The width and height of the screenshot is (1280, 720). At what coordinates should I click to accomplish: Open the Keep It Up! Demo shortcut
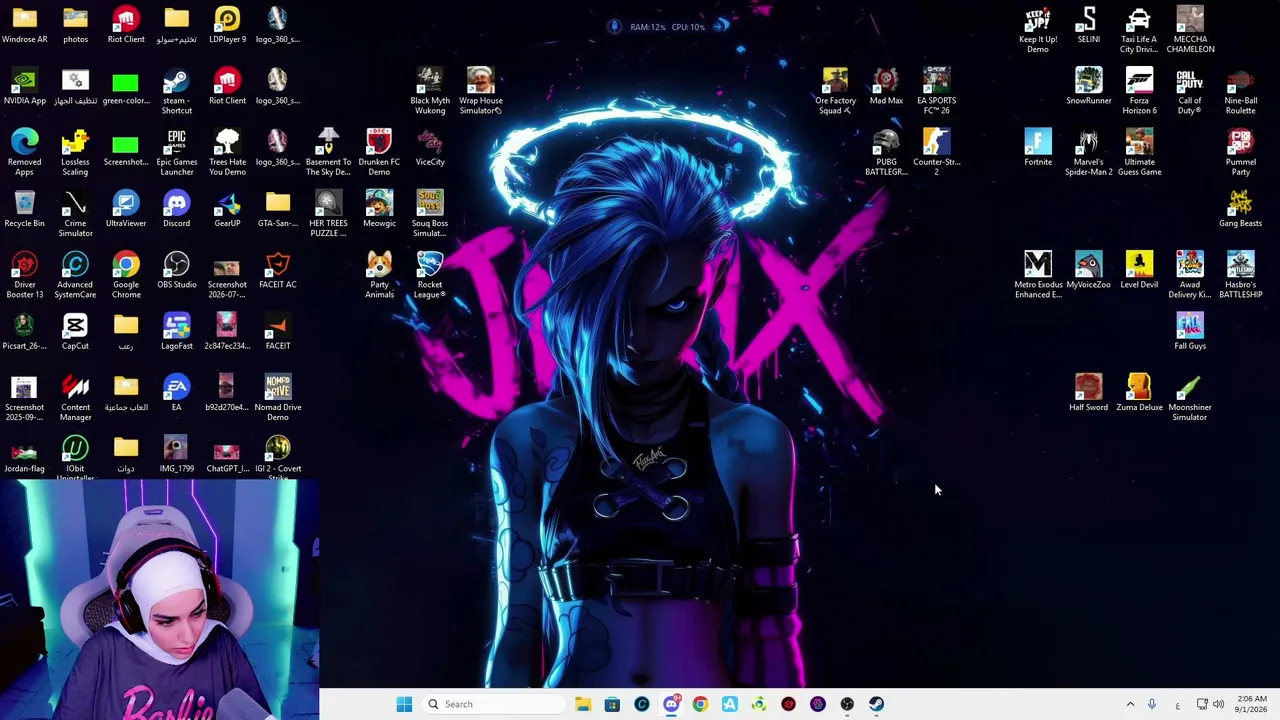tap(1038, 31)
